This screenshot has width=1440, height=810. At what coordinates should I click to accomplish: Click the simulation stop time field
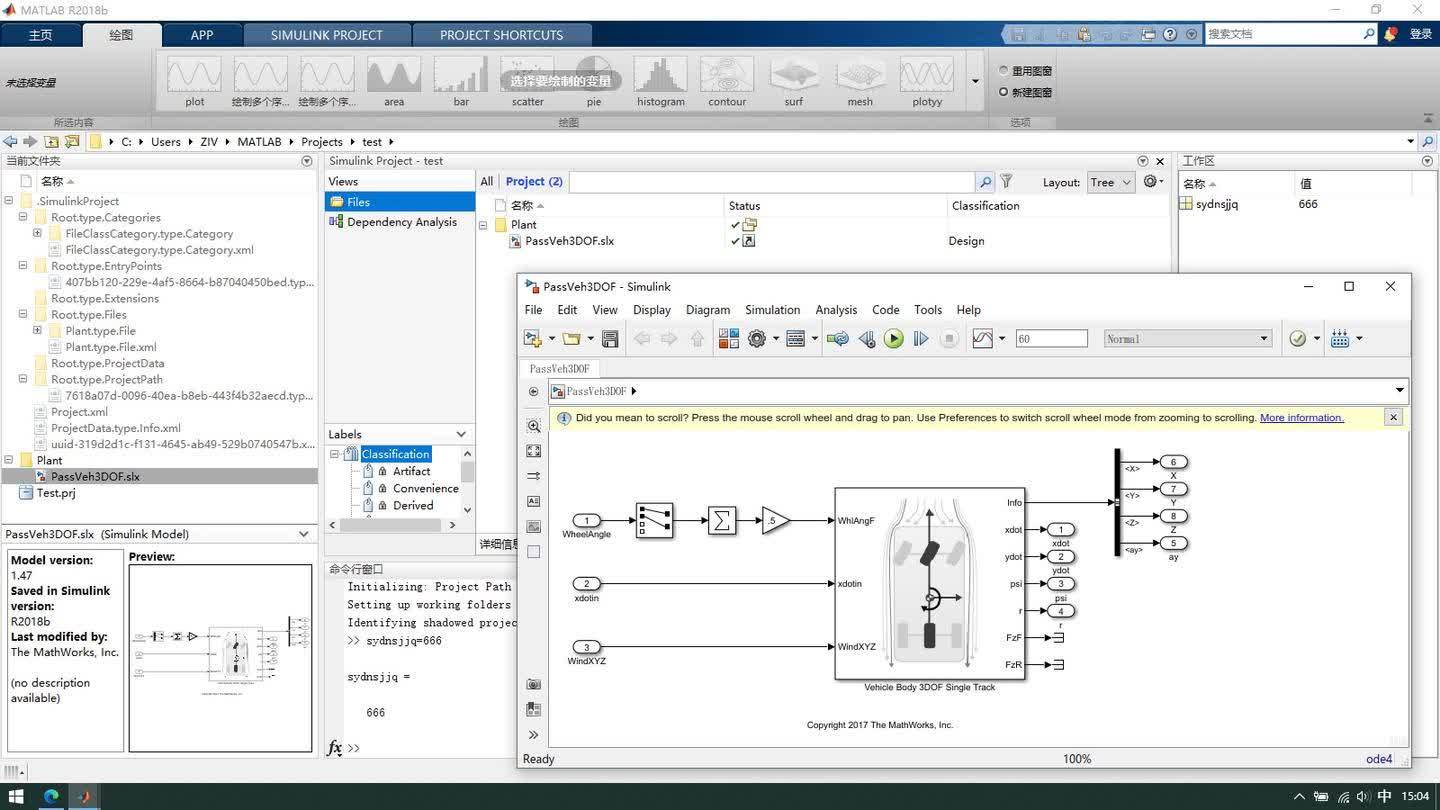pyautogui.click(x=1051, y=339)
